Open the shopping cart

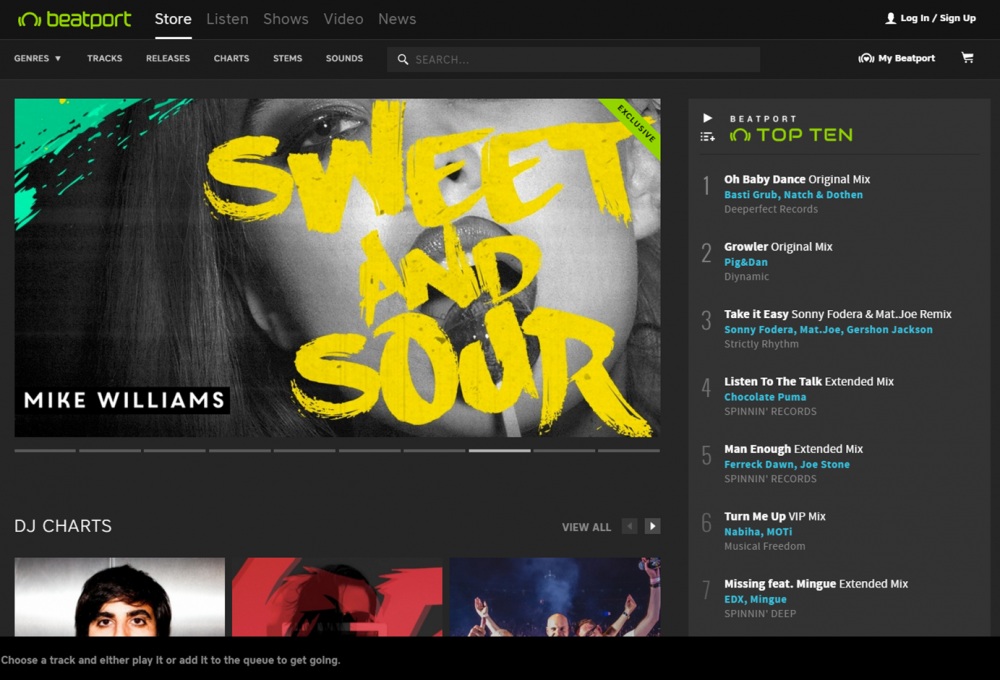[967, 58]
